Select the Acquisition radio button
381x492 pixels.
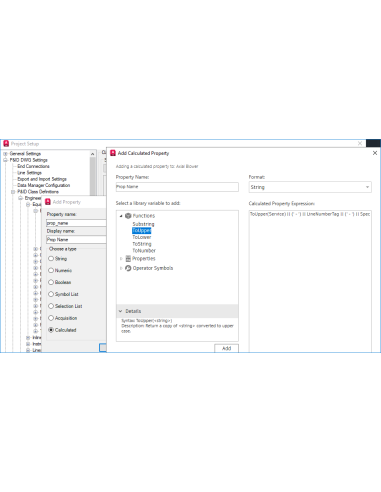point(51,318)
